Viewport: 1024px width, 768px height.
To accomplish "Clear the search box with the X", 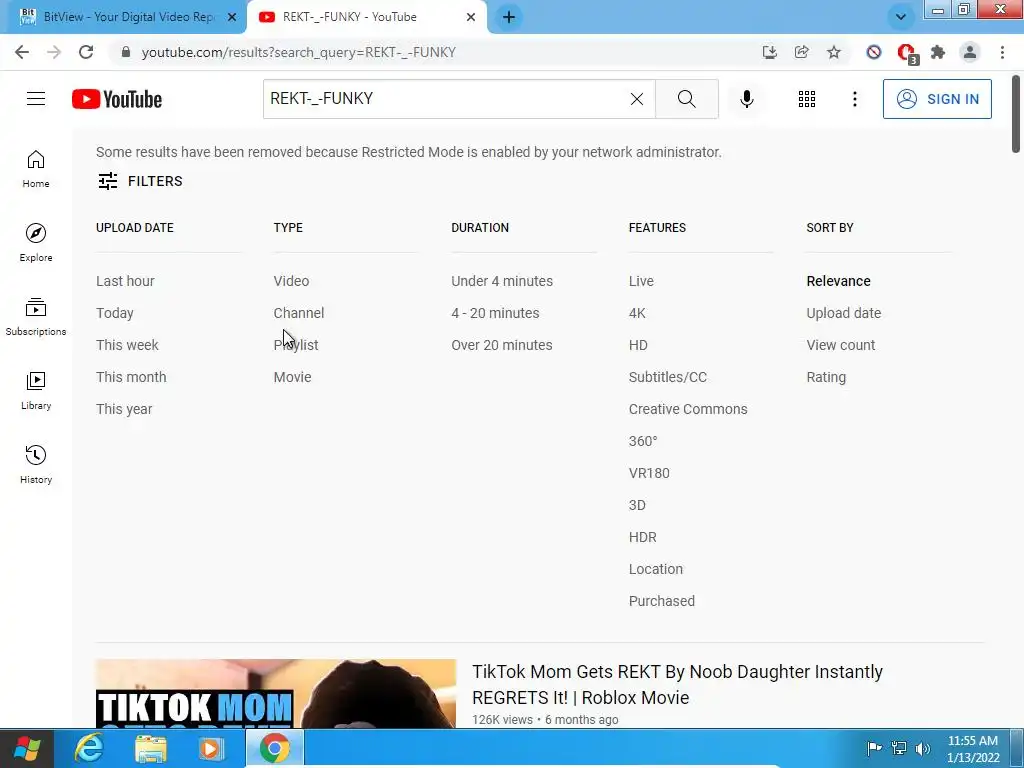I will pyautogui.click(x=637, y=99).
